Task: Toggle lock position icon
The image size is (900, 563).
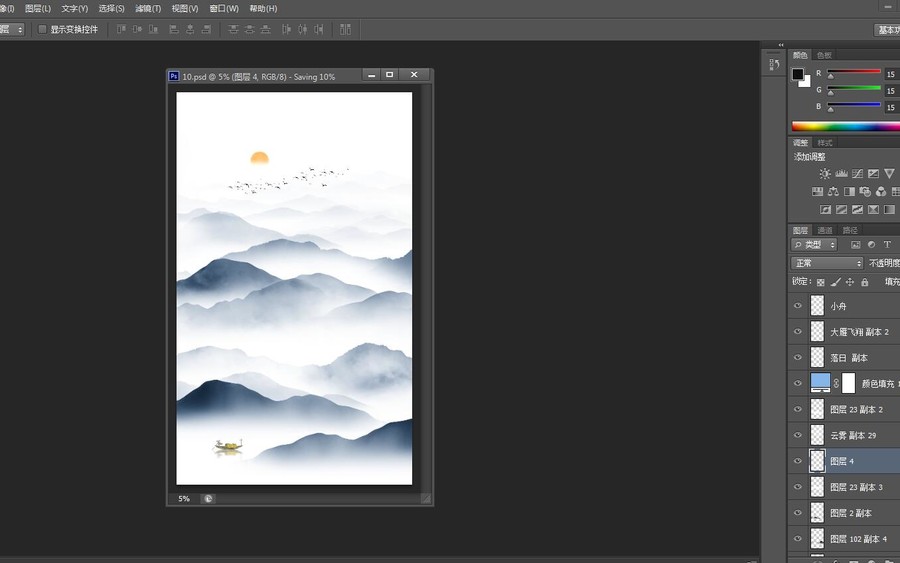Action: pyautogui.click(x=850, y=282)
